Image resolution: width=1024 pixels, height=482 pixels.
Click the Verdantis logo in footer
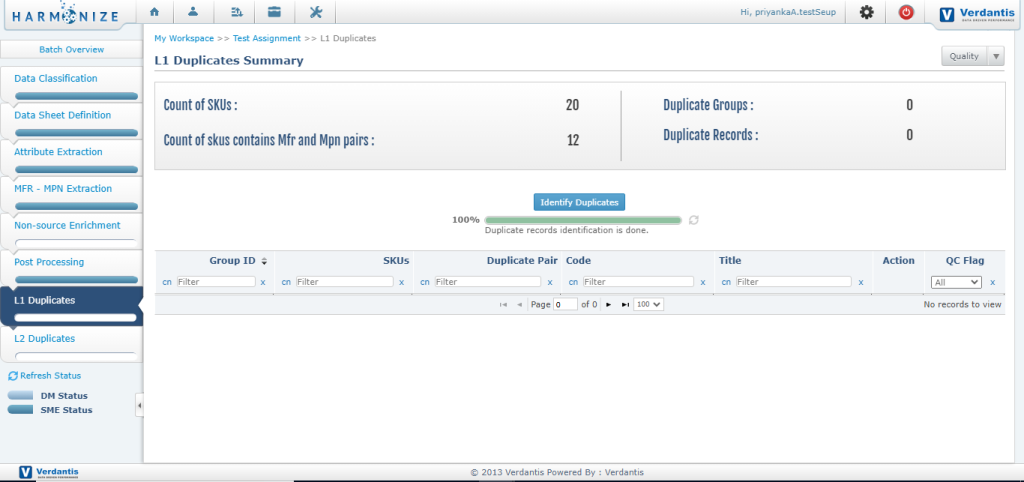coord(50,472)
